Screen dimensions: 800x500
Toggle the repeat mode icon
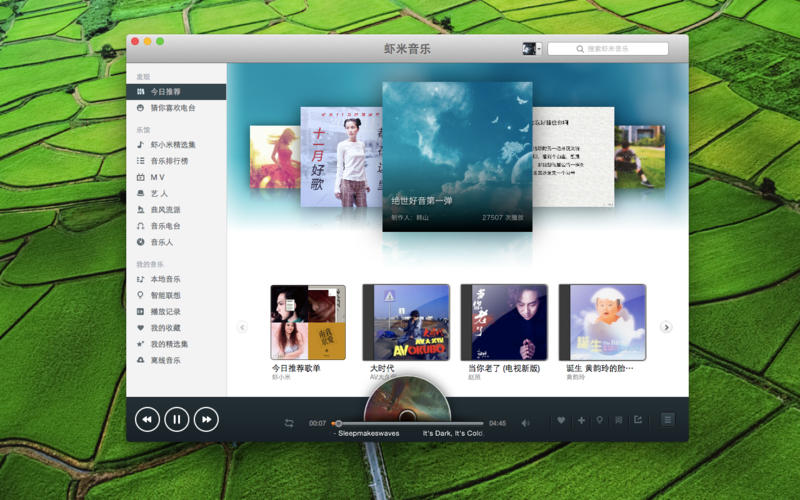[x=289, y=423]
